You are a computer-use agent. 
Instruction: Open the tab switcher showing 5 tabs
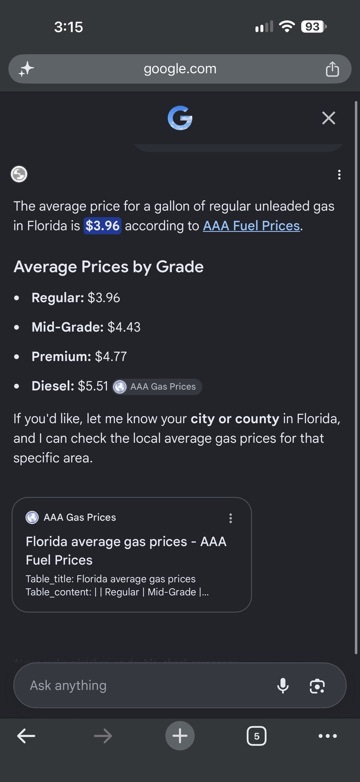pos(256,736)
